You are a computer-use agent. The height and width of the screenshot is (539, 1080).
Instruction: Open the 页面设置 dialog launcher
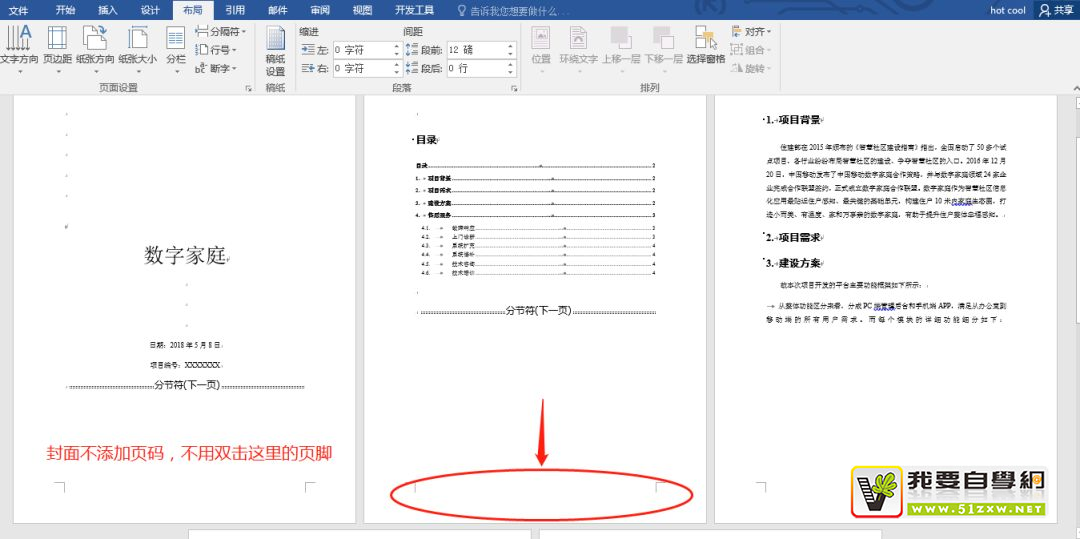pos(248,89)
